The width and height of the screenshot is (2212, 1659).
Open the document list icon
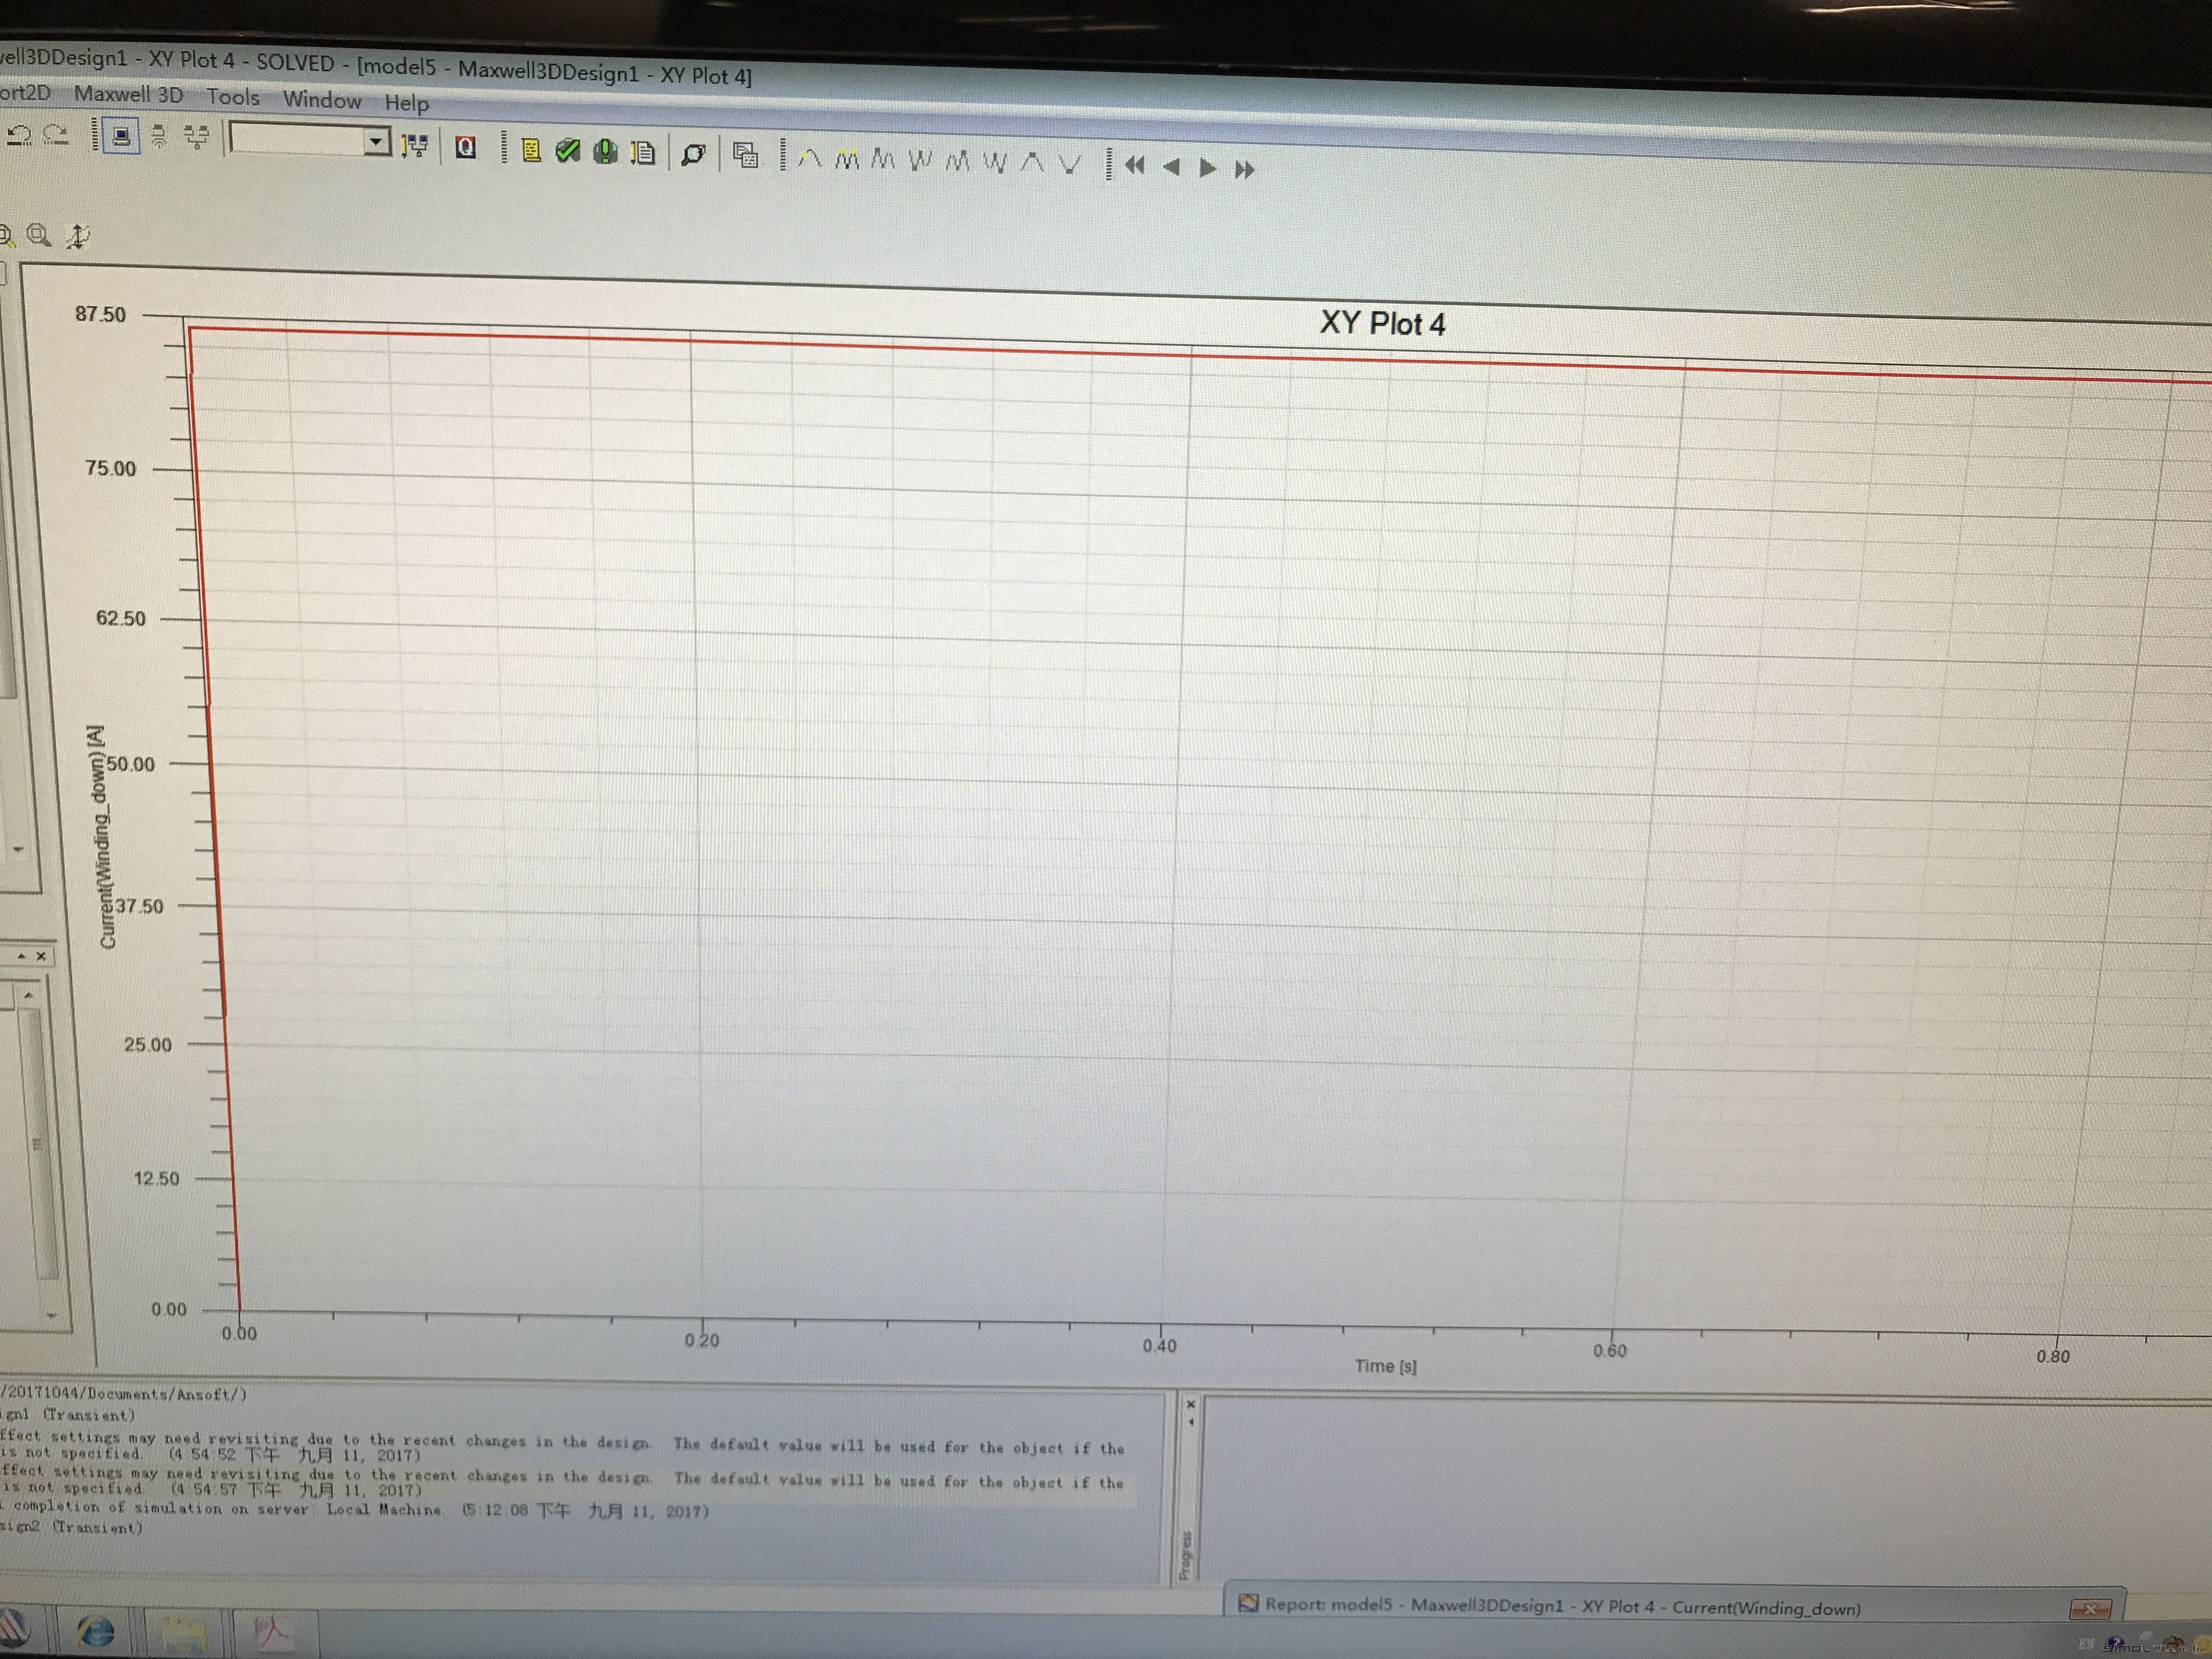tap(643, 153)
